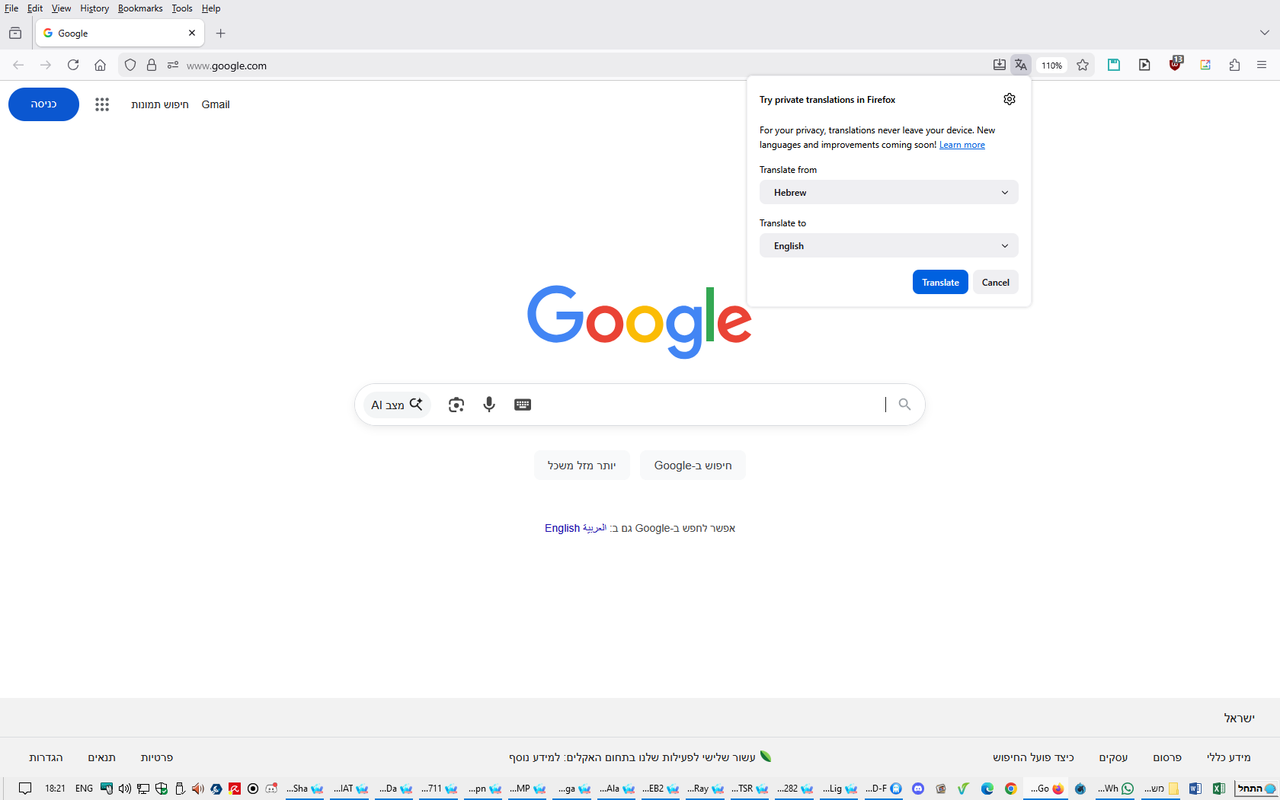The width and height of the screenshot is (1280, 800).
Task: Open Google apps grid
Action: (x=102, y=104)
